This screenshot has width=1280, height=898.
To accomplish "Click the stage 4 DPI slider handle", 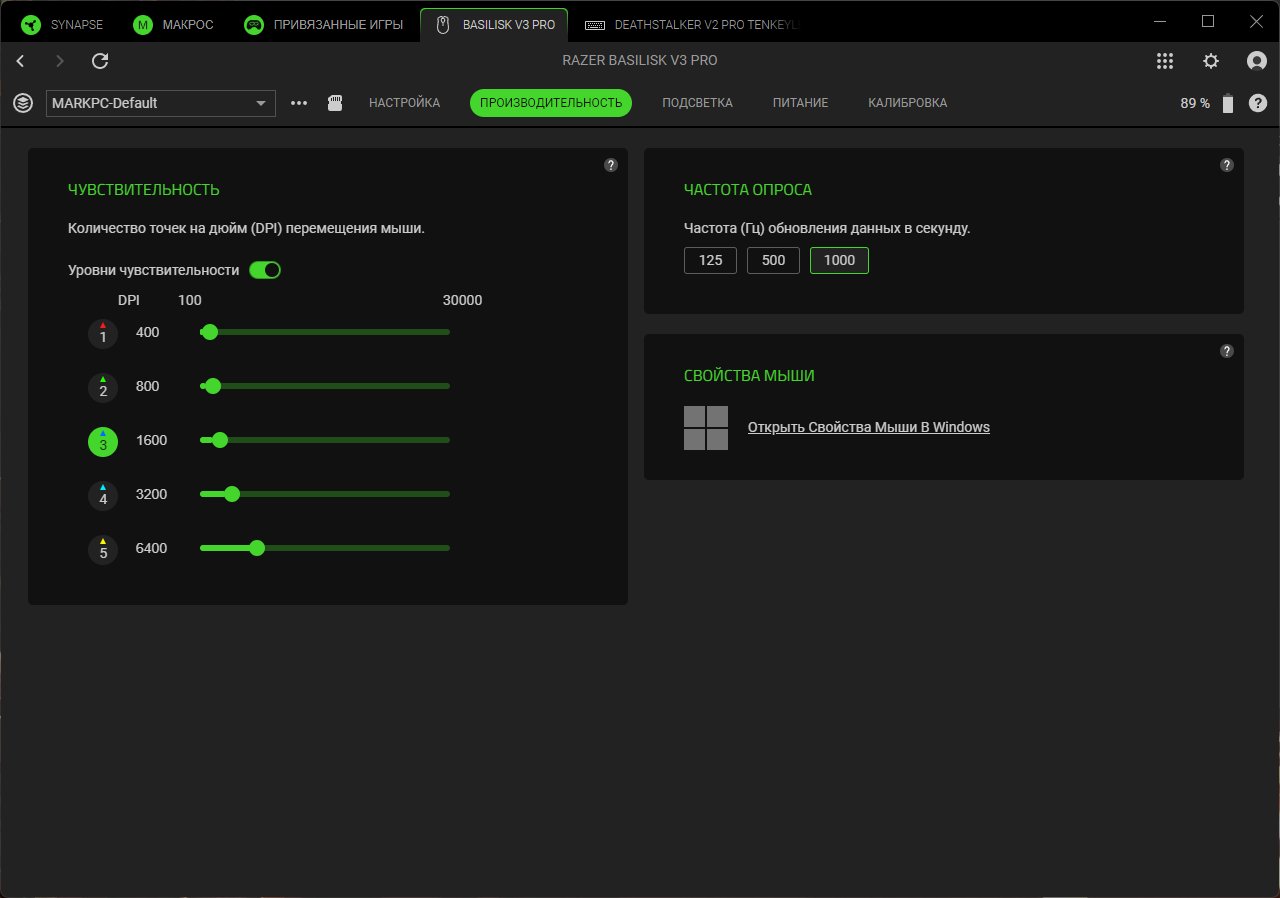I will click(232, 494).
